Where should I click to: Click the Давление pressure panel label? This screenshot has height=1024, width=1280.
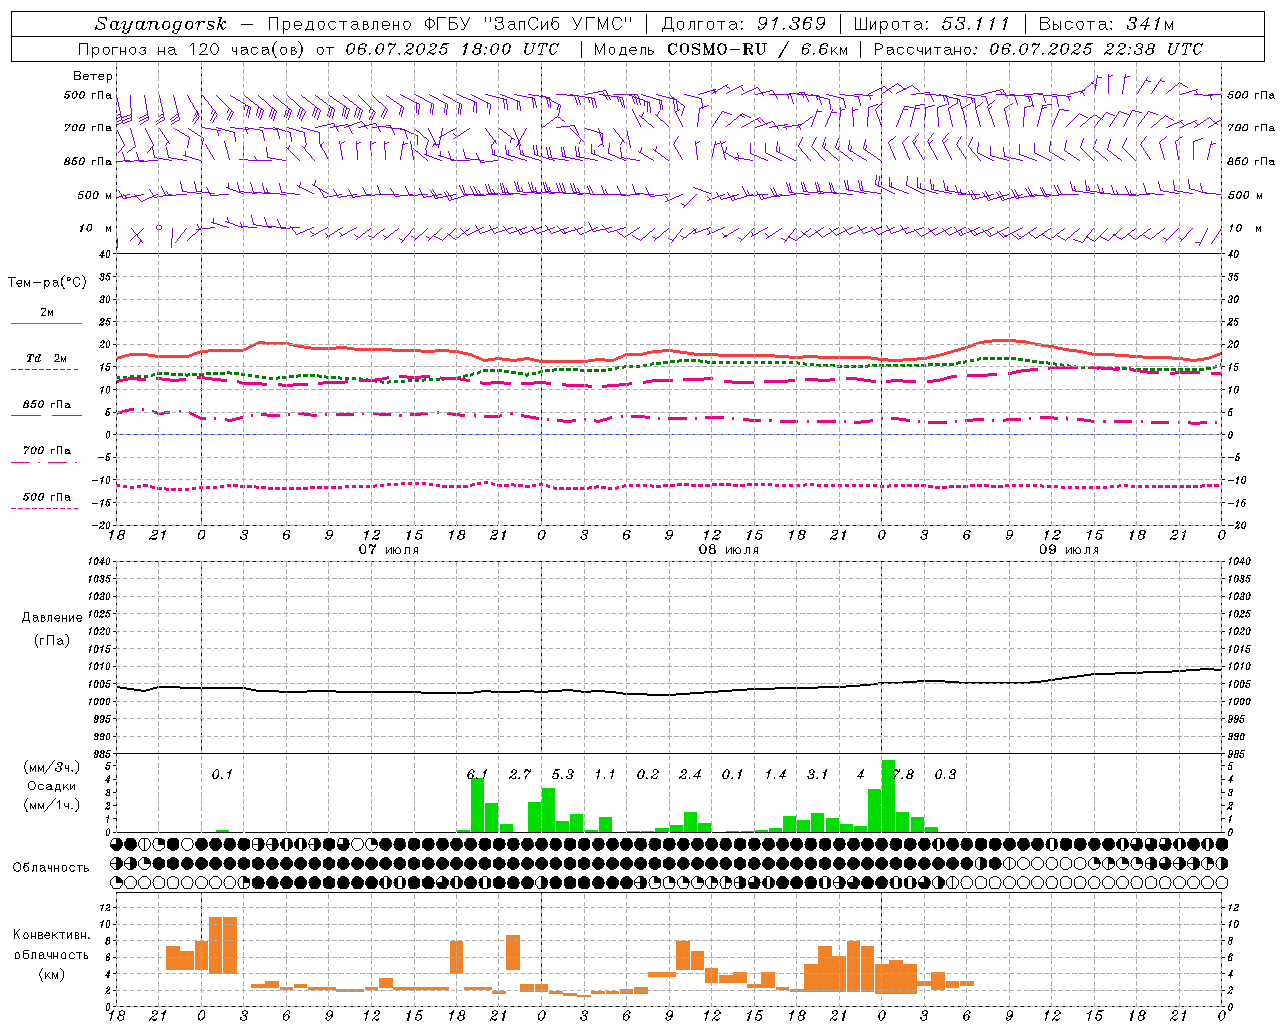coord(52,618)
